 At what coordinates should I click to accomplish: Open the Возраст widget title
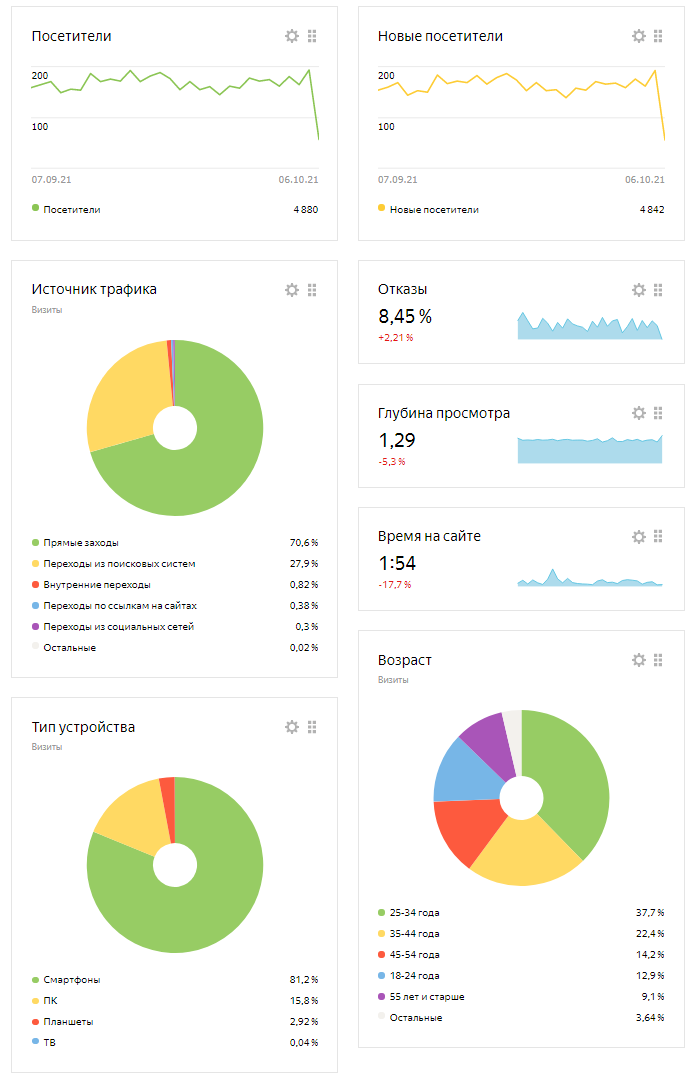[404, 660]
